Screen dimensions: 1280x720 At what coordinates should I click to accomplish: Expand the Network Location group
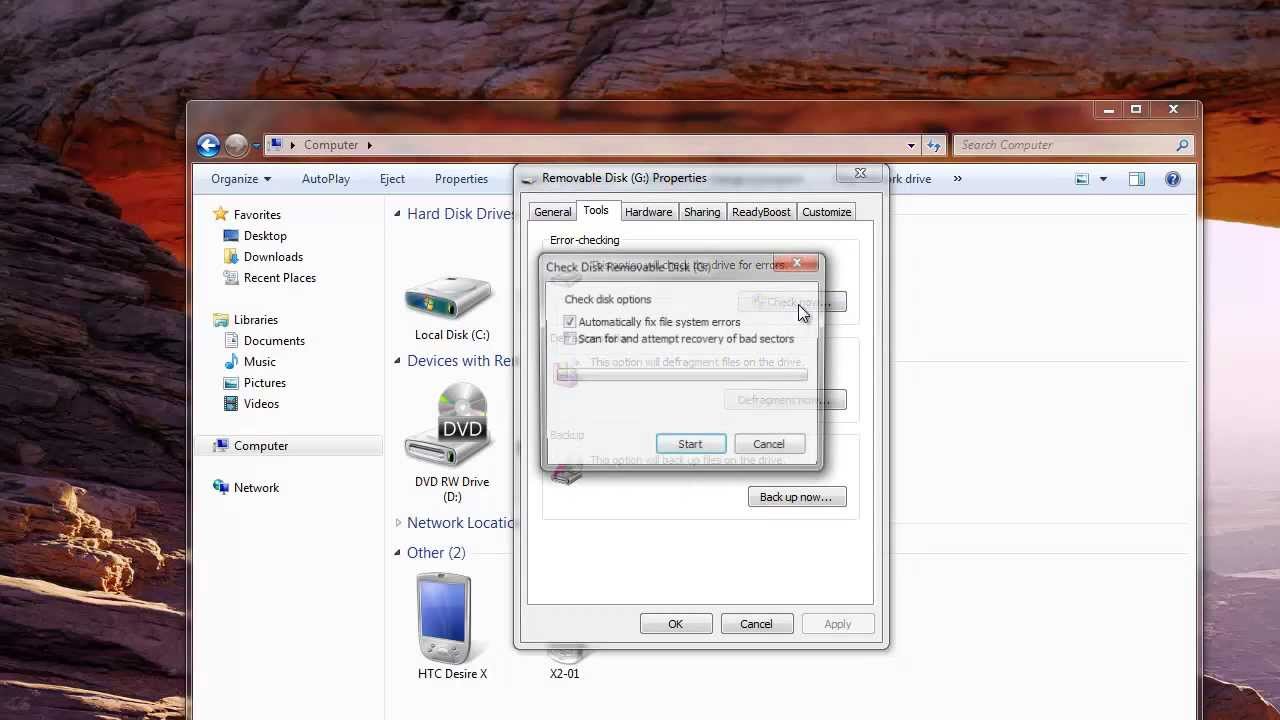point(398,522)
